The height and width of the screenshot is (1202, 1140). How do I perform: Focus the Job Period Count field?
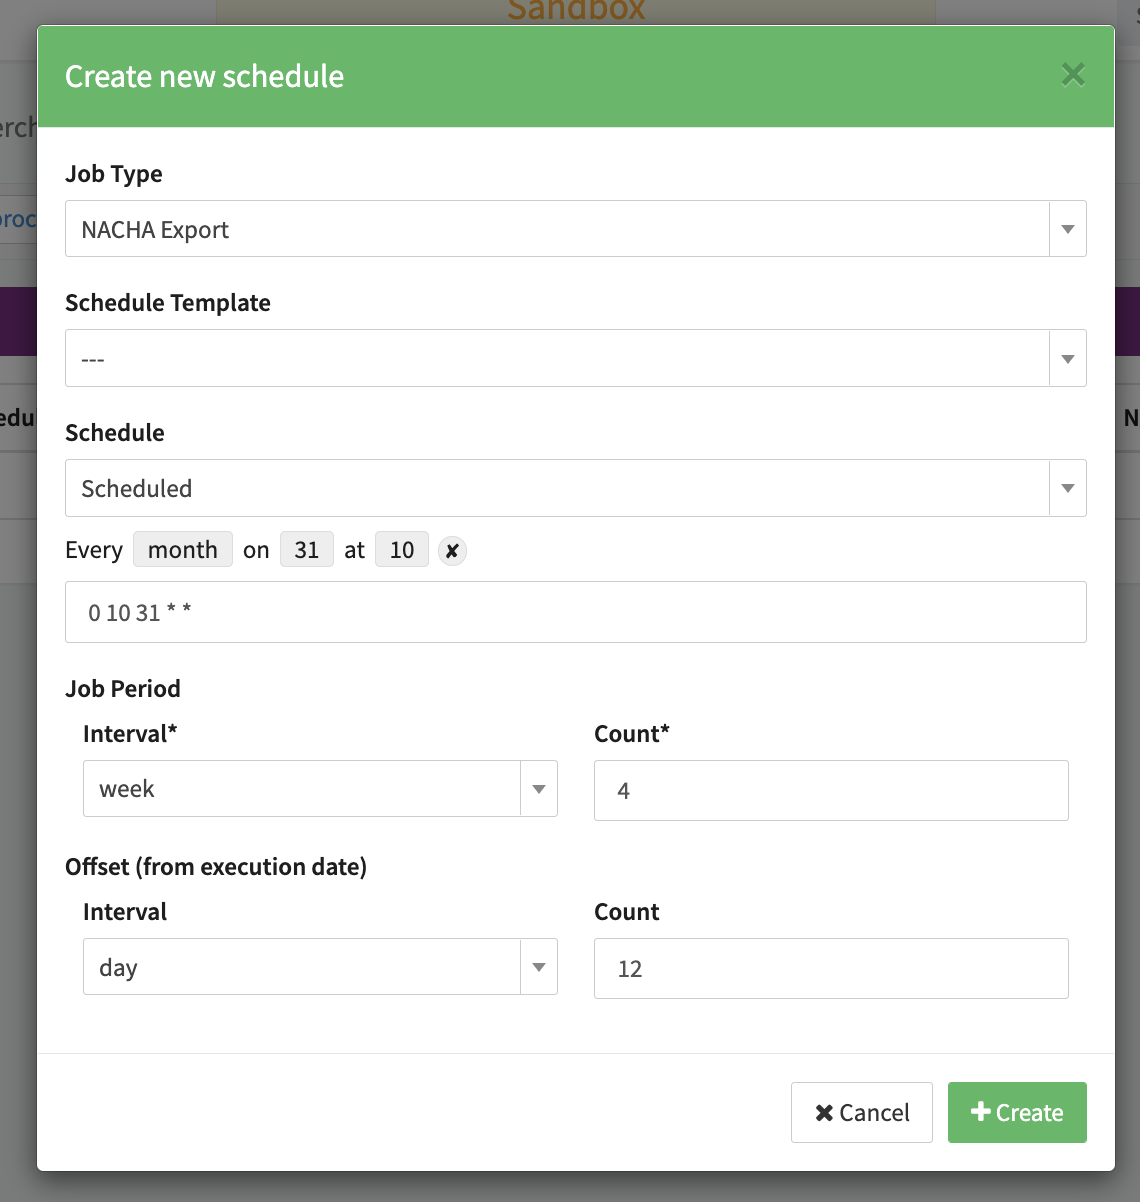[830, 790]
